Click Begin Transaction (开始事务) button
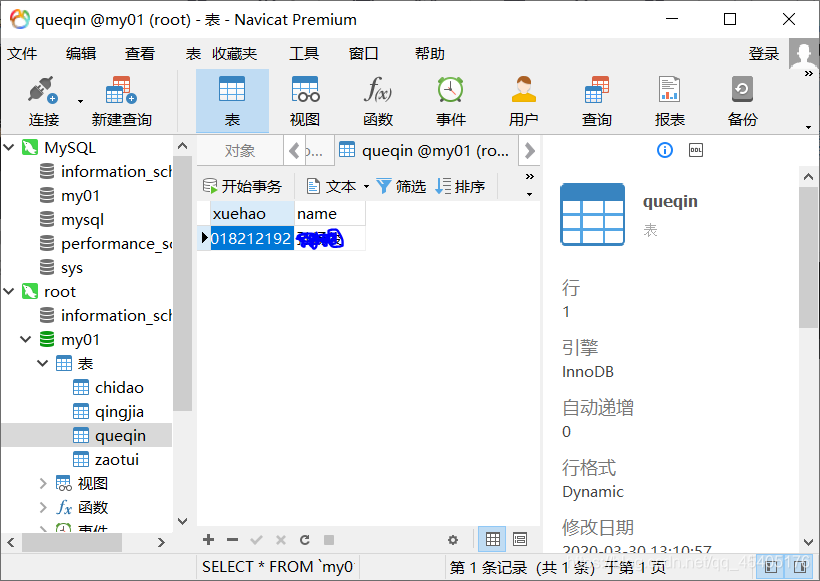Viewport: 820px width, 581px height. point(242,186)
